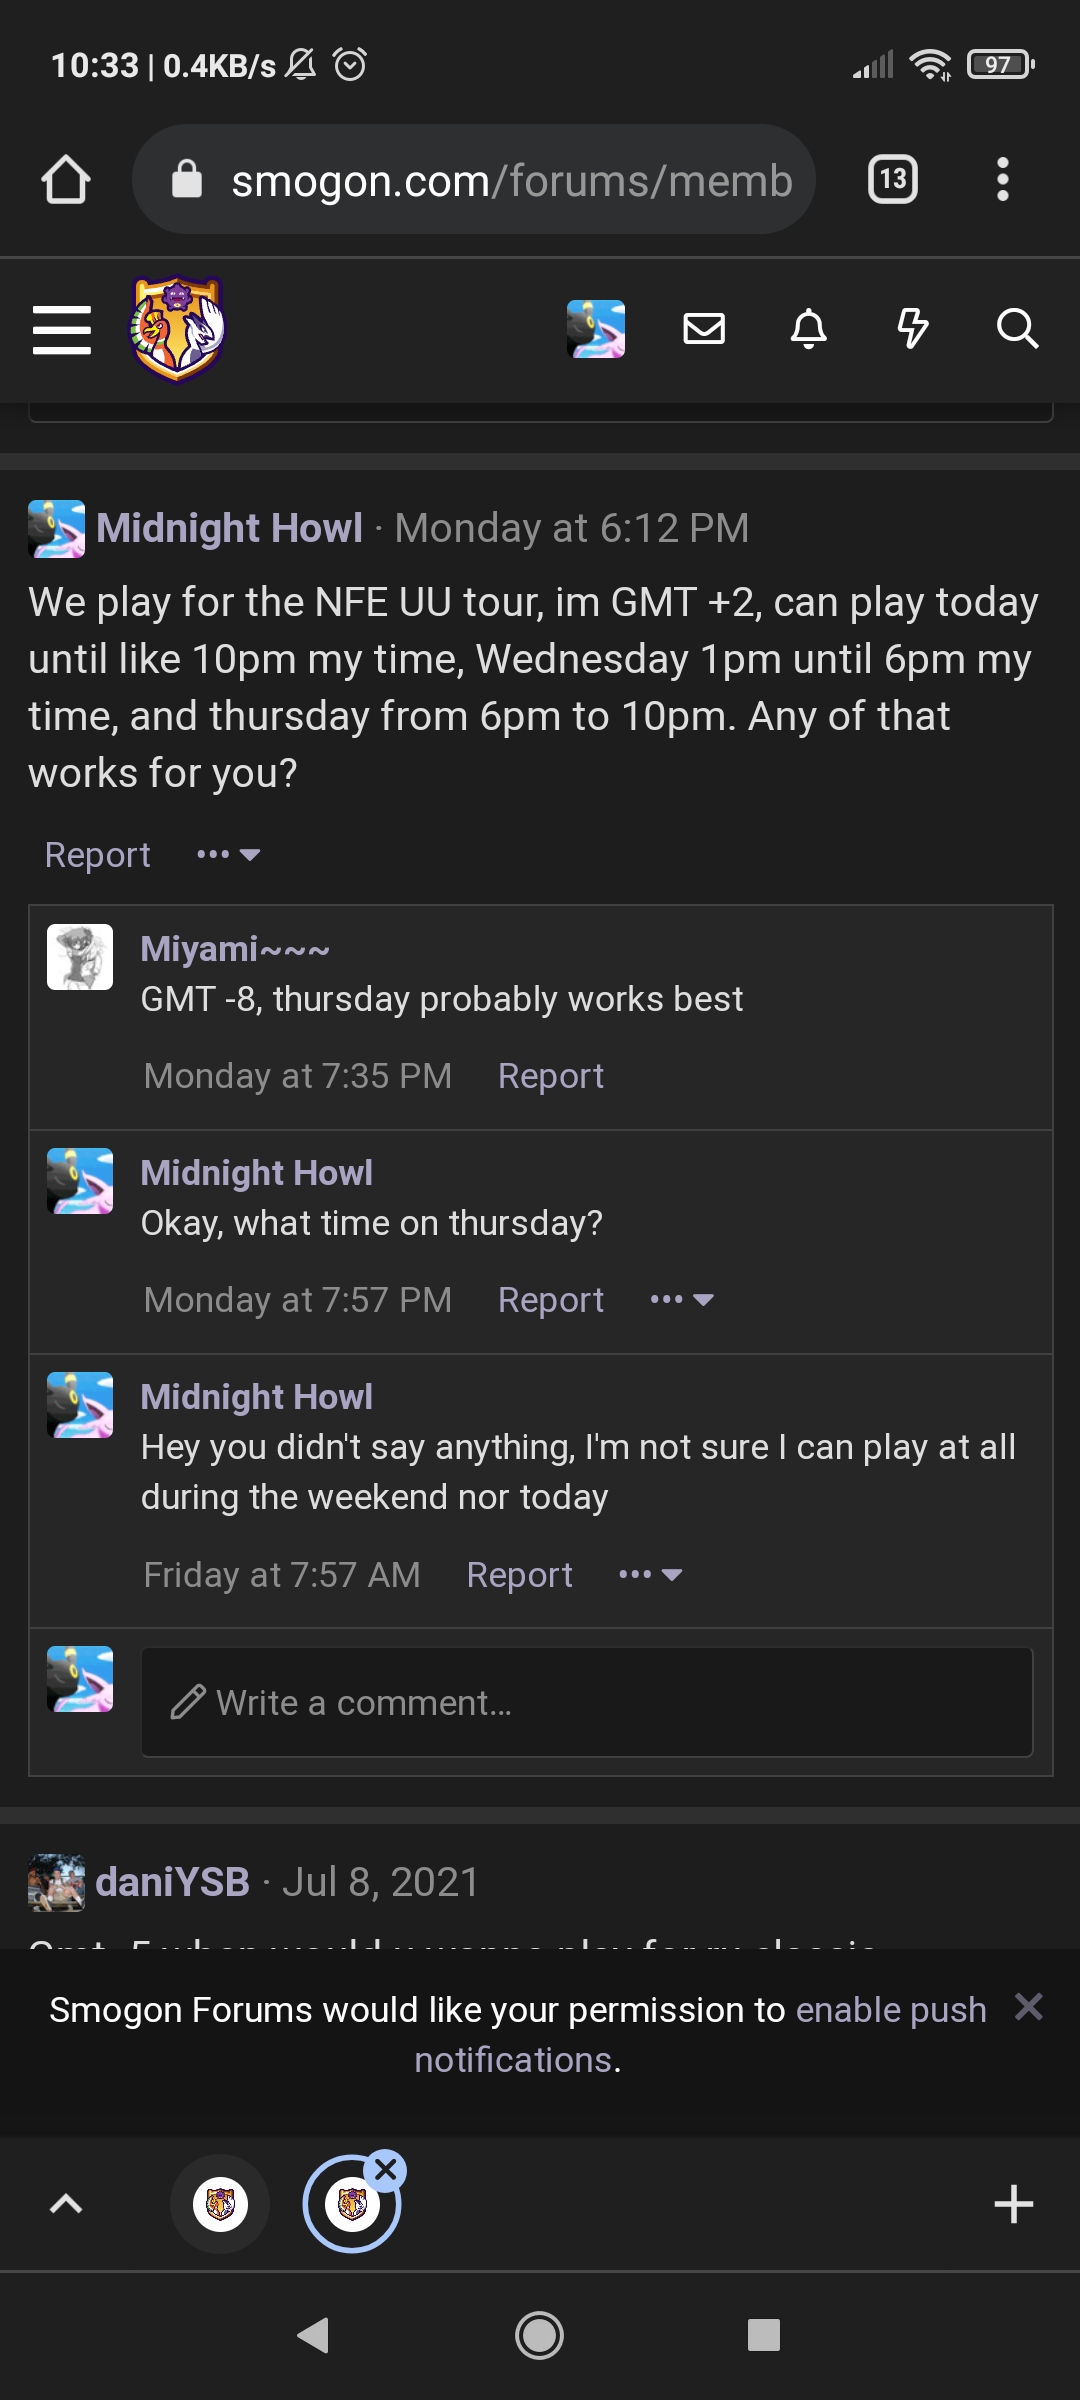The image size is (1080, 2400).
Task: Open the browser tab switcher showing 13
Action: [893, 180]
